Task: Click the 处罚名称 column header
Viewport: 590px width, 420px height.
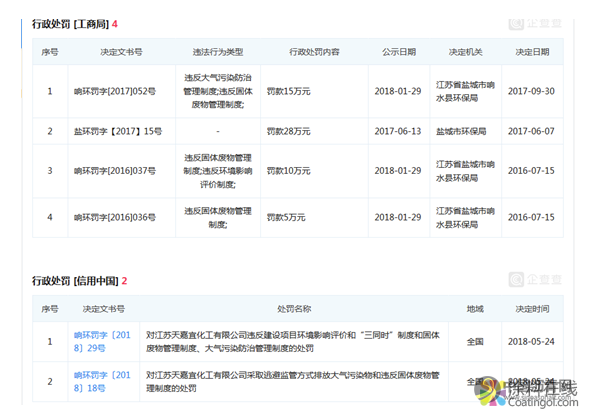Action: tap(294, 309)
